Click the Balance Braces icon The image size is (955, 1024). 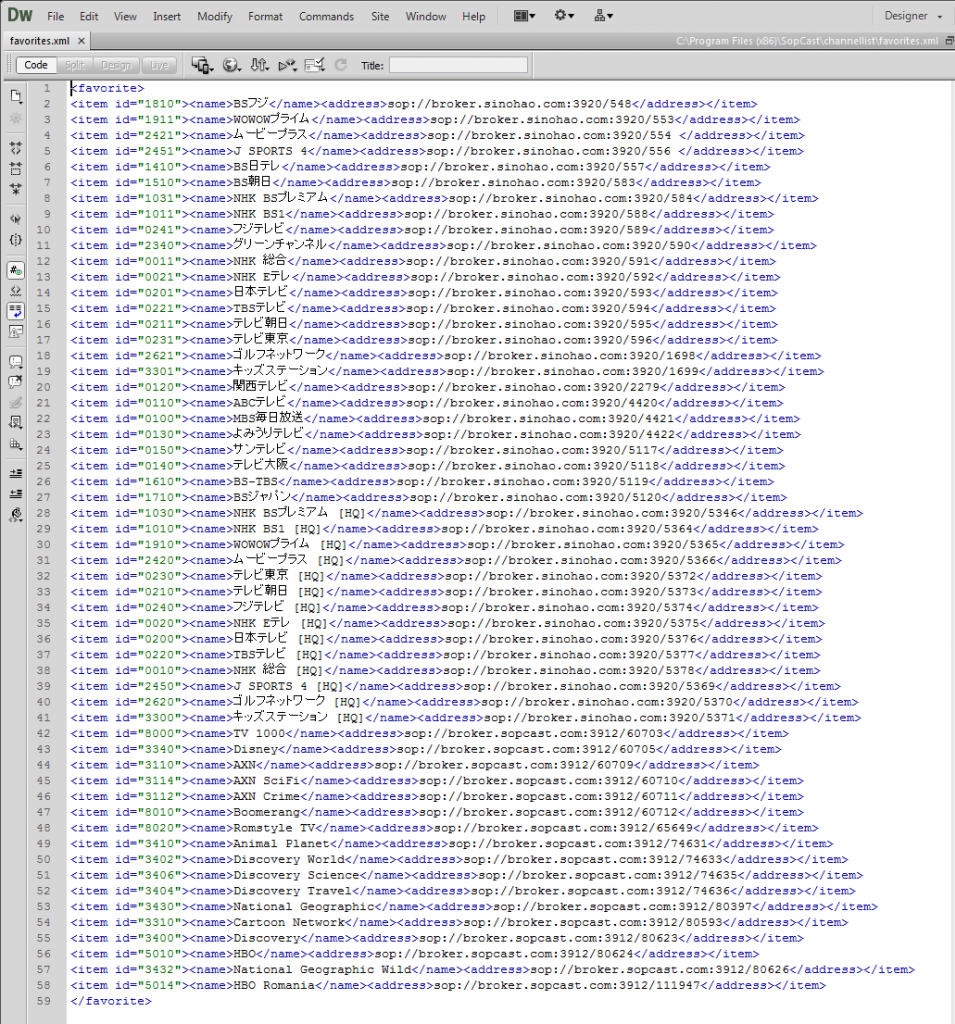pyautogui.click(x=16, y=240)
